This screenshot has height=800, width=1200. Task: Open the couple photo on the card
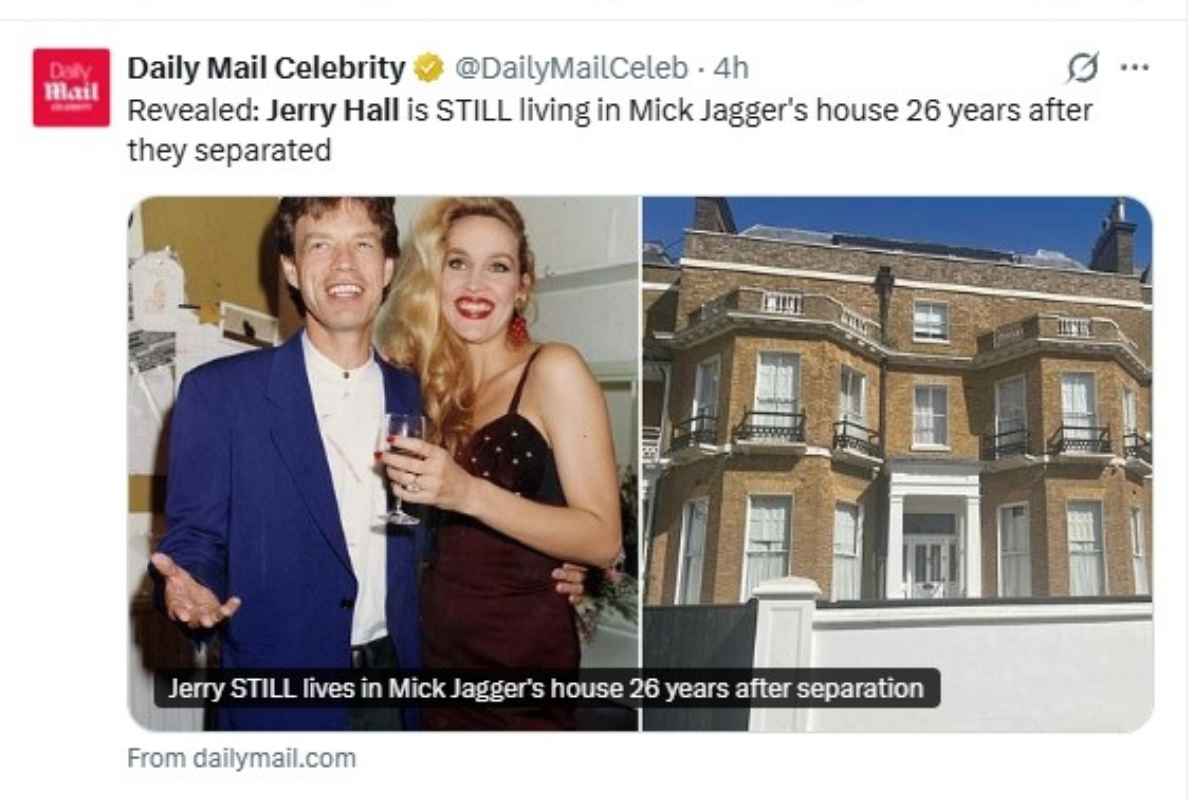[x=383, y=463]
